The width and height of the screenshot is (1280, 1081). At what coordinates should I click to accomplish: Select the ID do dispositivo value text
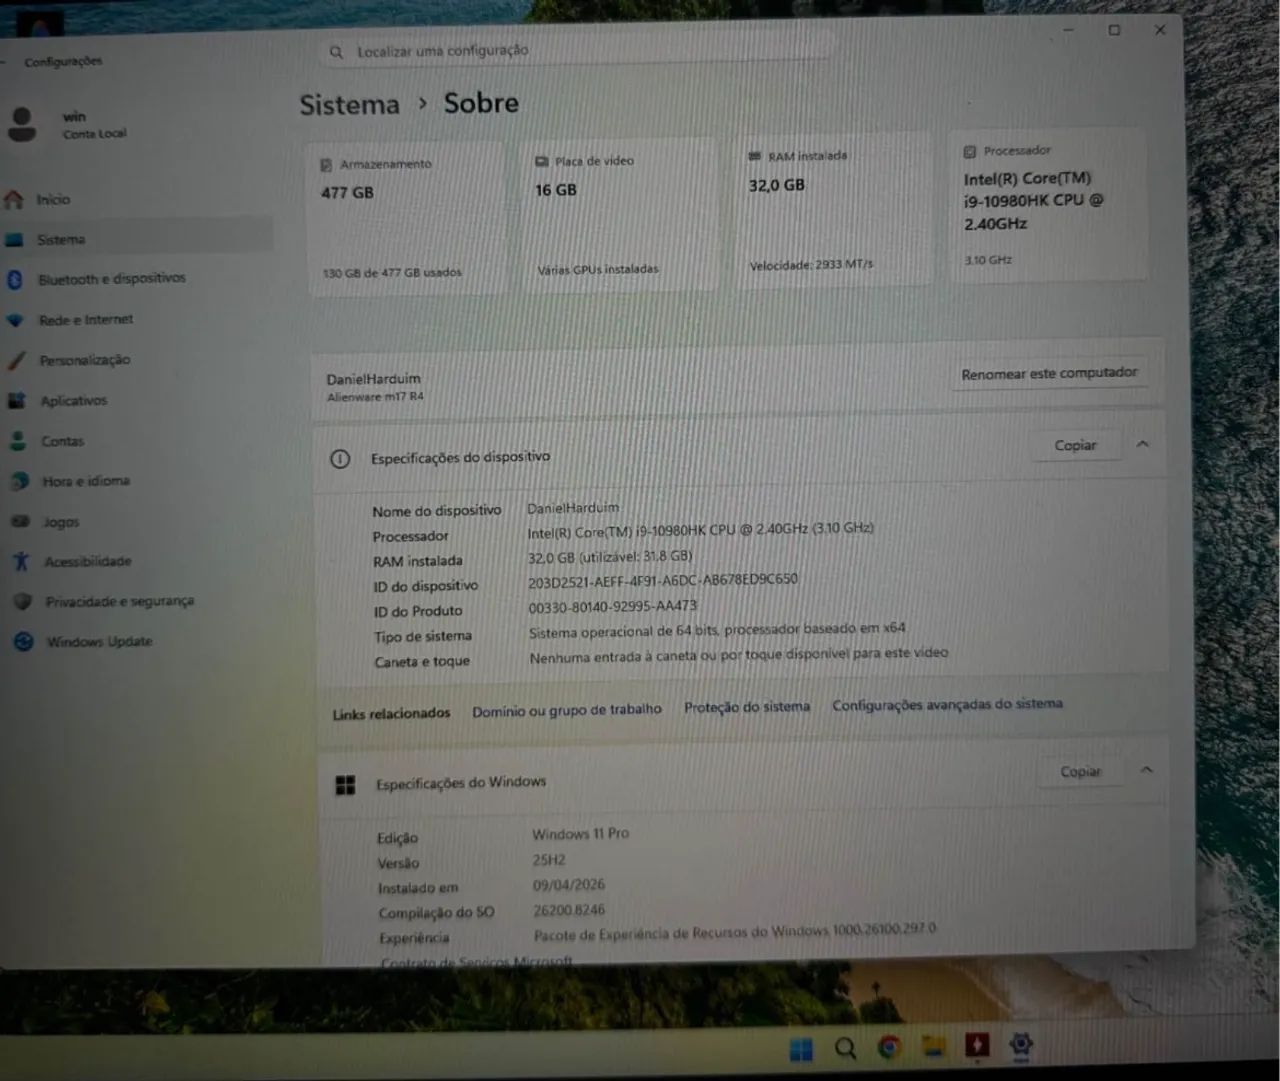663,581
